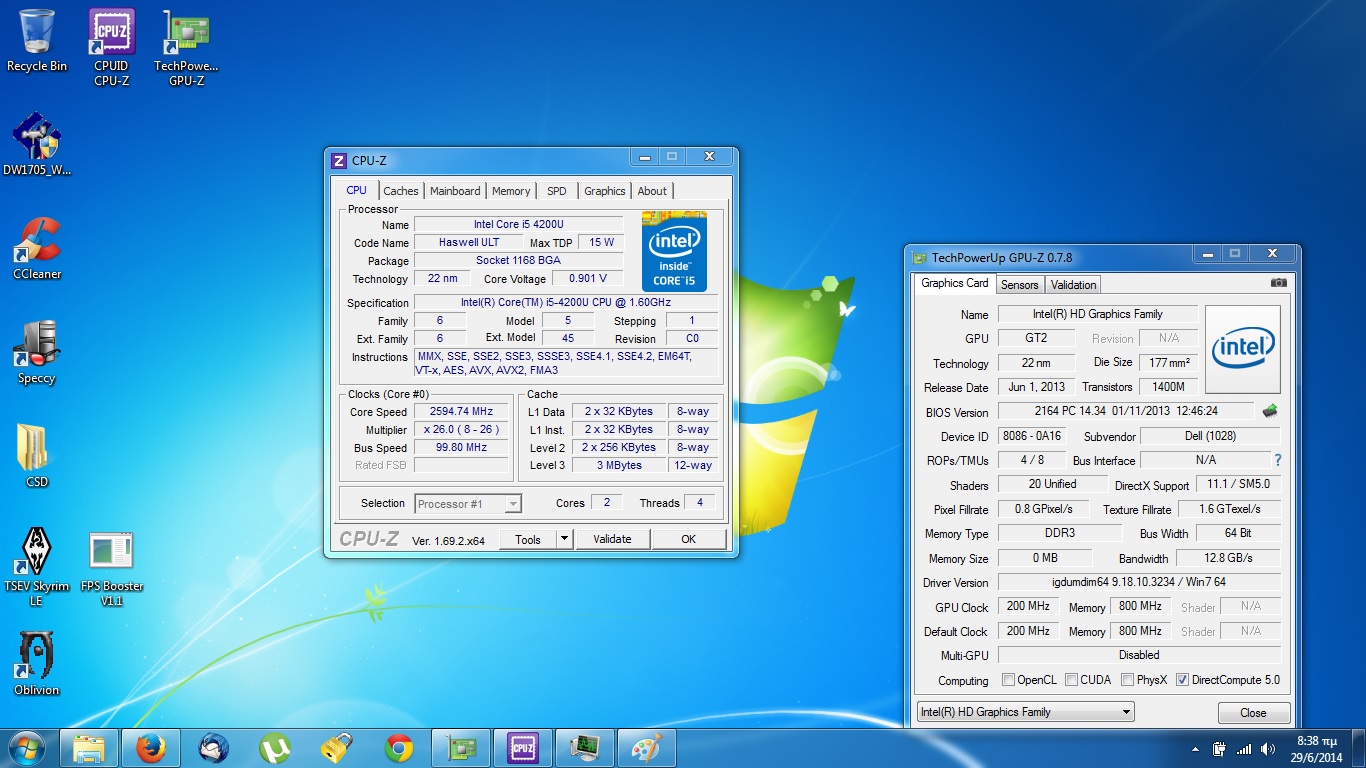The height and width of the screenshot is (768, 1366).
Task: Click the CPU-Z Specification field
Action: (566, 302)
